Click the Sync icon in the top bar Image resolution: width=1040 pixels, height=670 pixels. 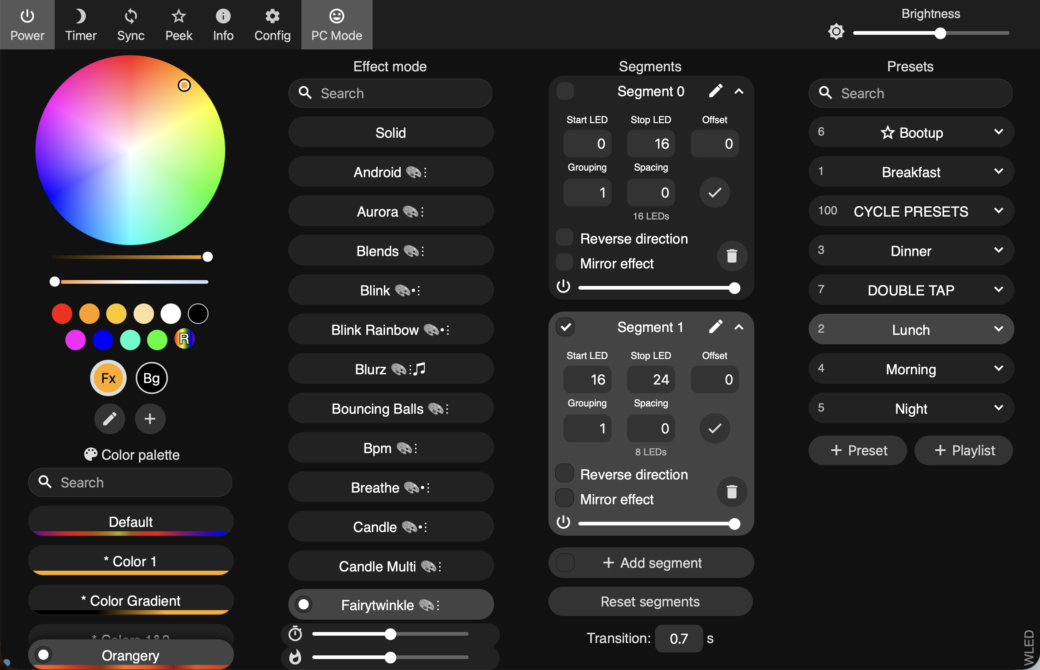coord(130,25)
